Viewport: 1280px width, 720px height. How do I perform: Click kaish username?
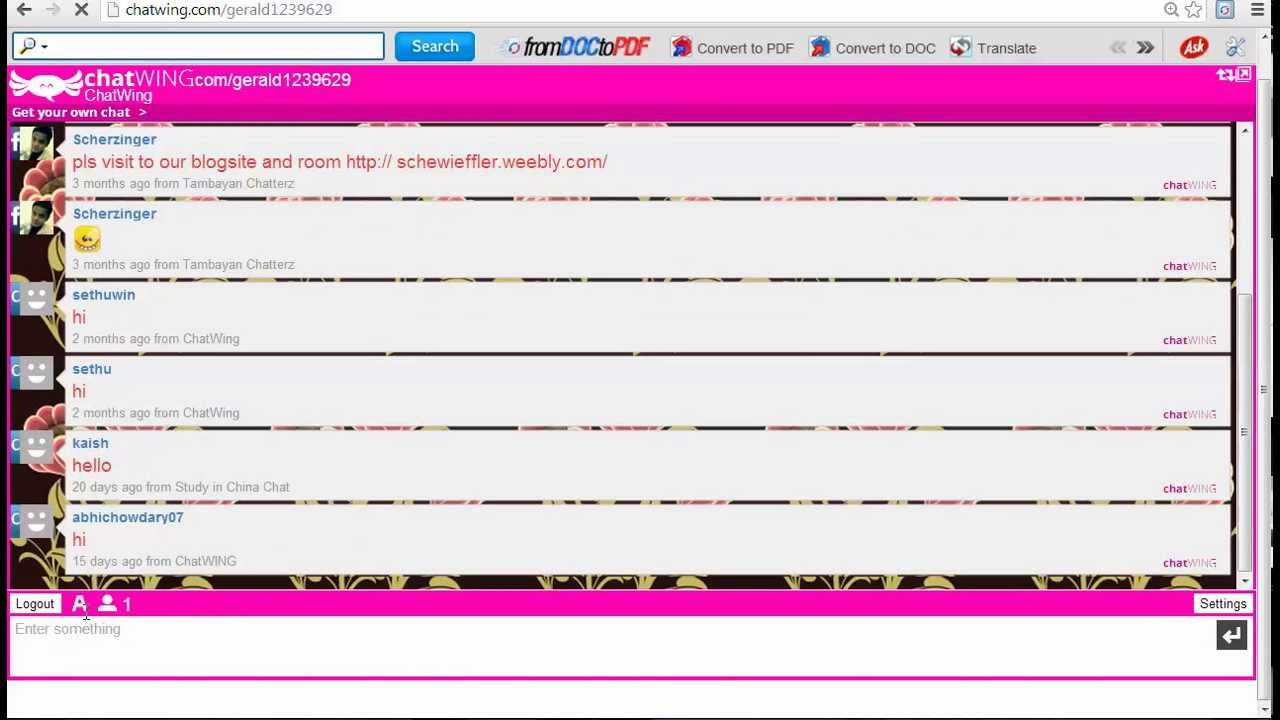(x=90, y=443)
